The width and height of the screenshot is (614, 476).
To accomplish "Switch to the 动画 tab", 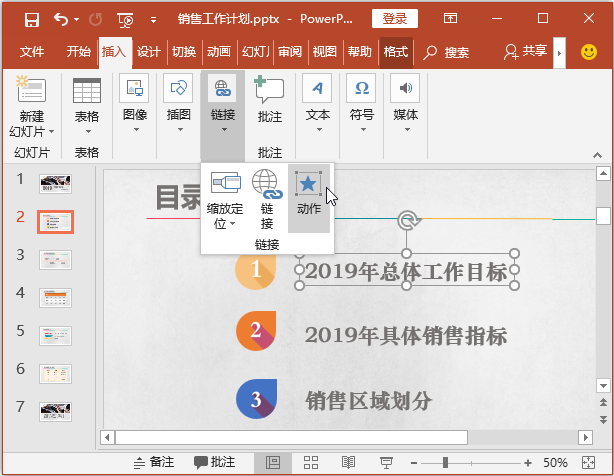I will click(x=219, y=51).
